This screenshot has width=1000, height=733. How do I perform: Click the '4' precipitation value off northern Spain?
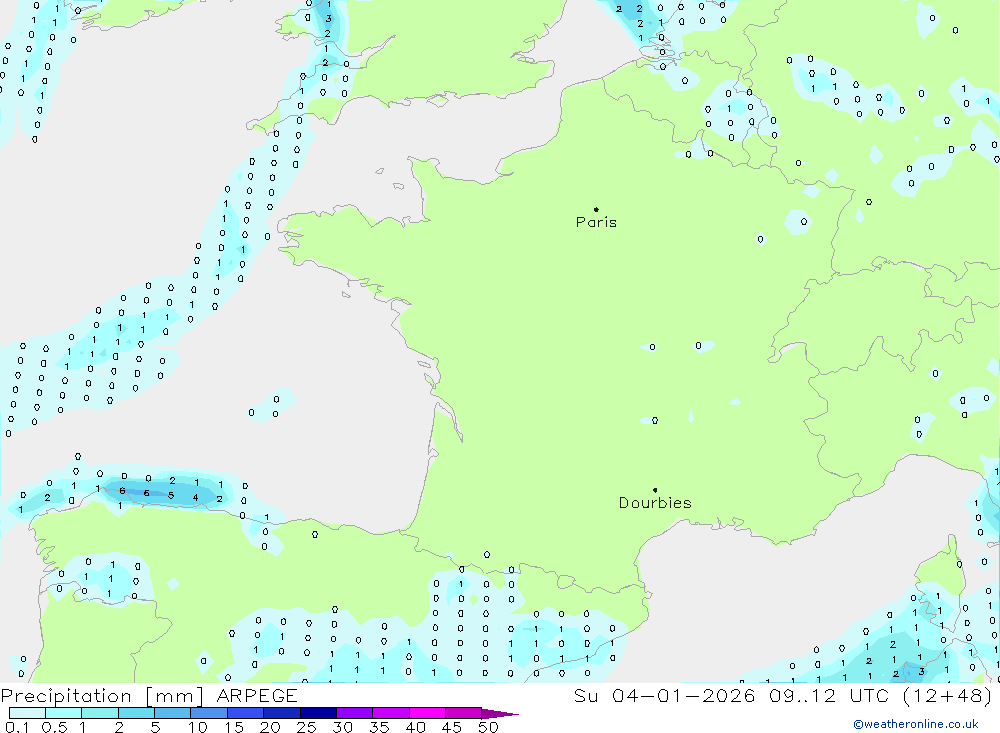pos(195,498)
